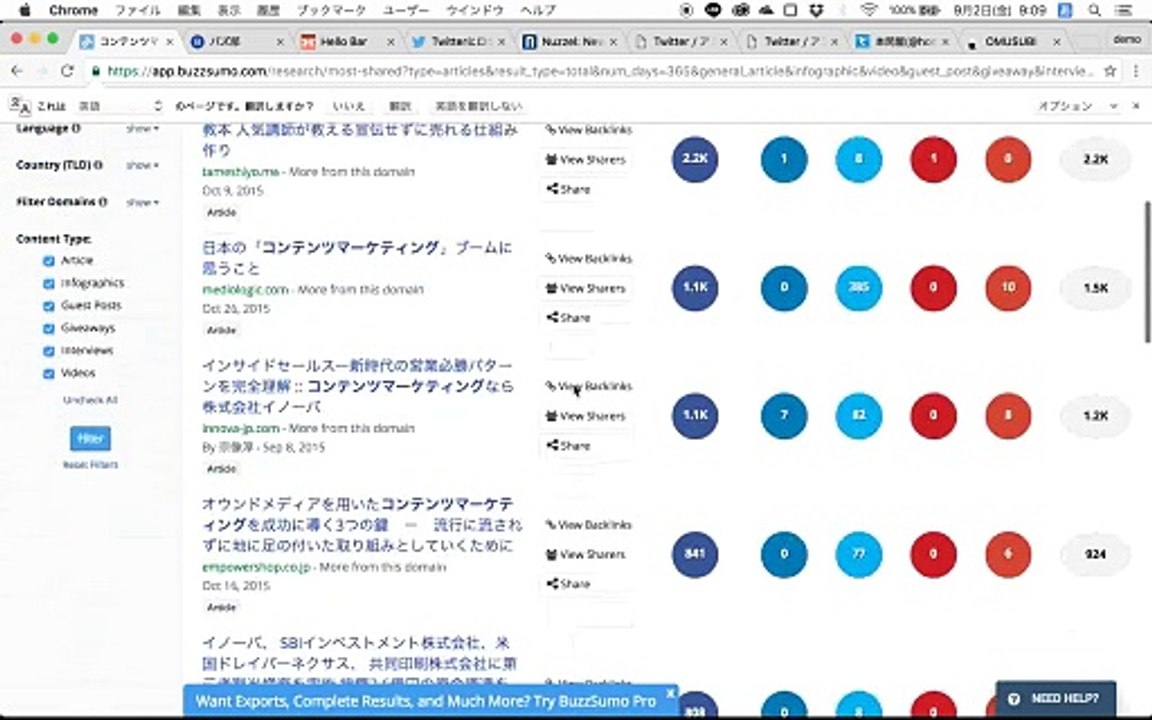The image size is (1152, 720).
Task: Uncheck the Giveaways checkbox
Action: (x=48, y=328)
